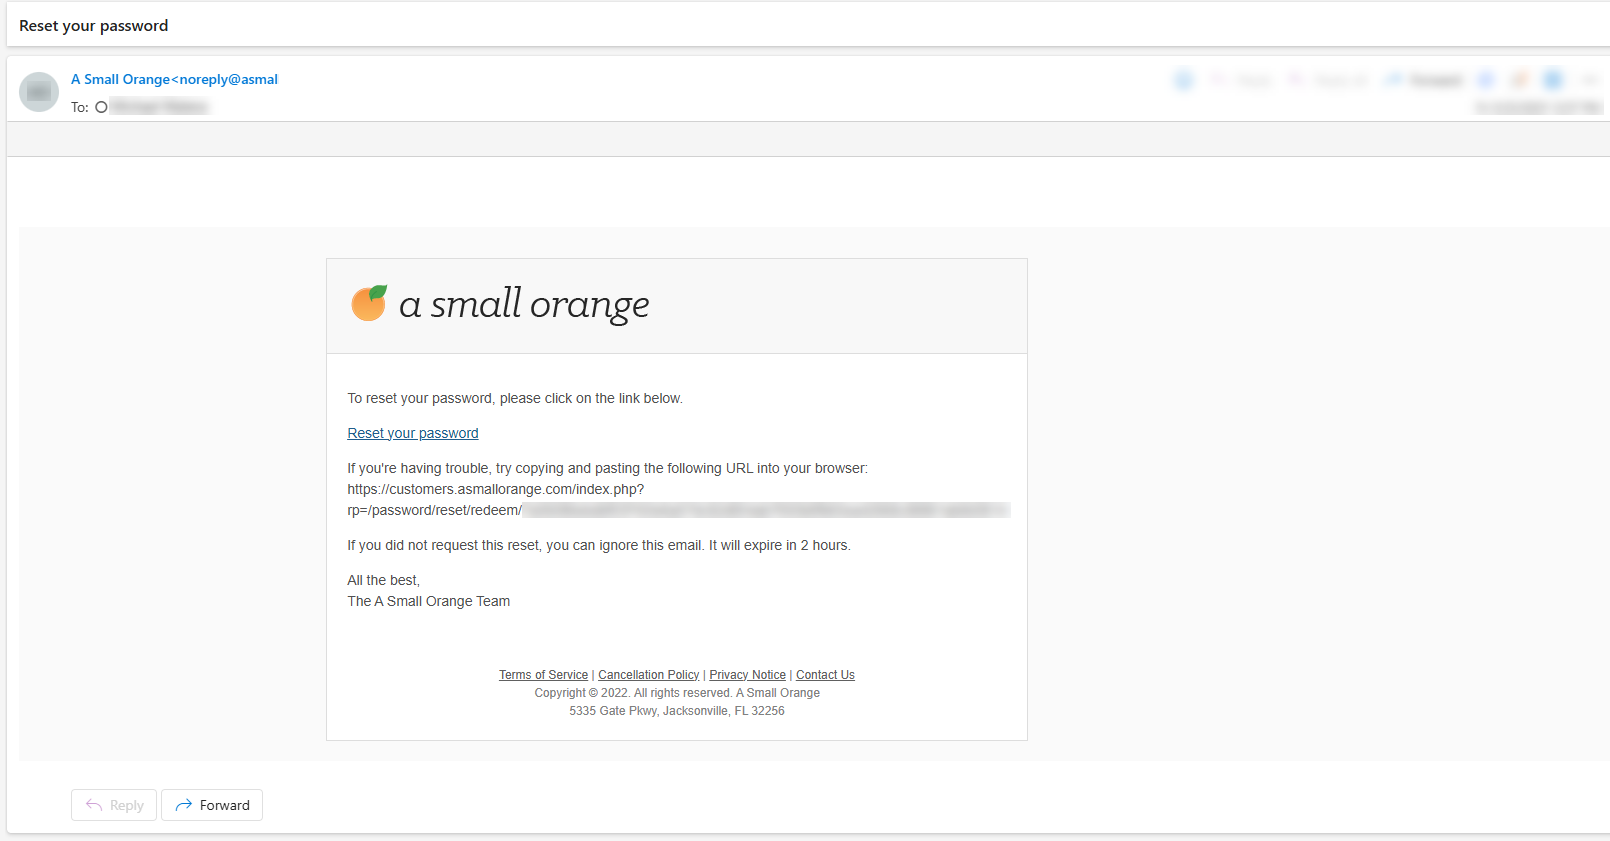Open the A Small Orange sender address
The width and height of the screenshot is (1610, 841).
point(174,79)
